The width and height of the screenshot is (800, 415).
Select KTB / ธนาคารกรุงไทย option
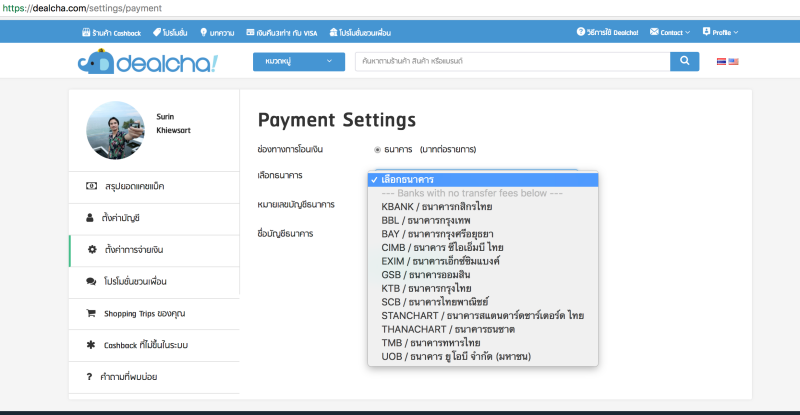tap(483, 288)
